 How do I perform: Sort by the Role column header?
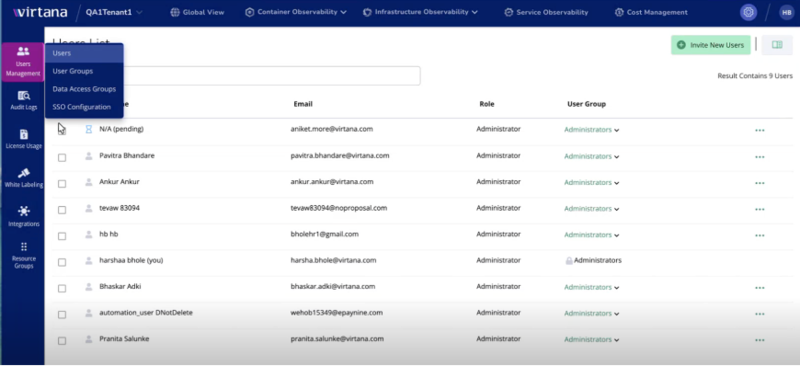pos(487,104)
